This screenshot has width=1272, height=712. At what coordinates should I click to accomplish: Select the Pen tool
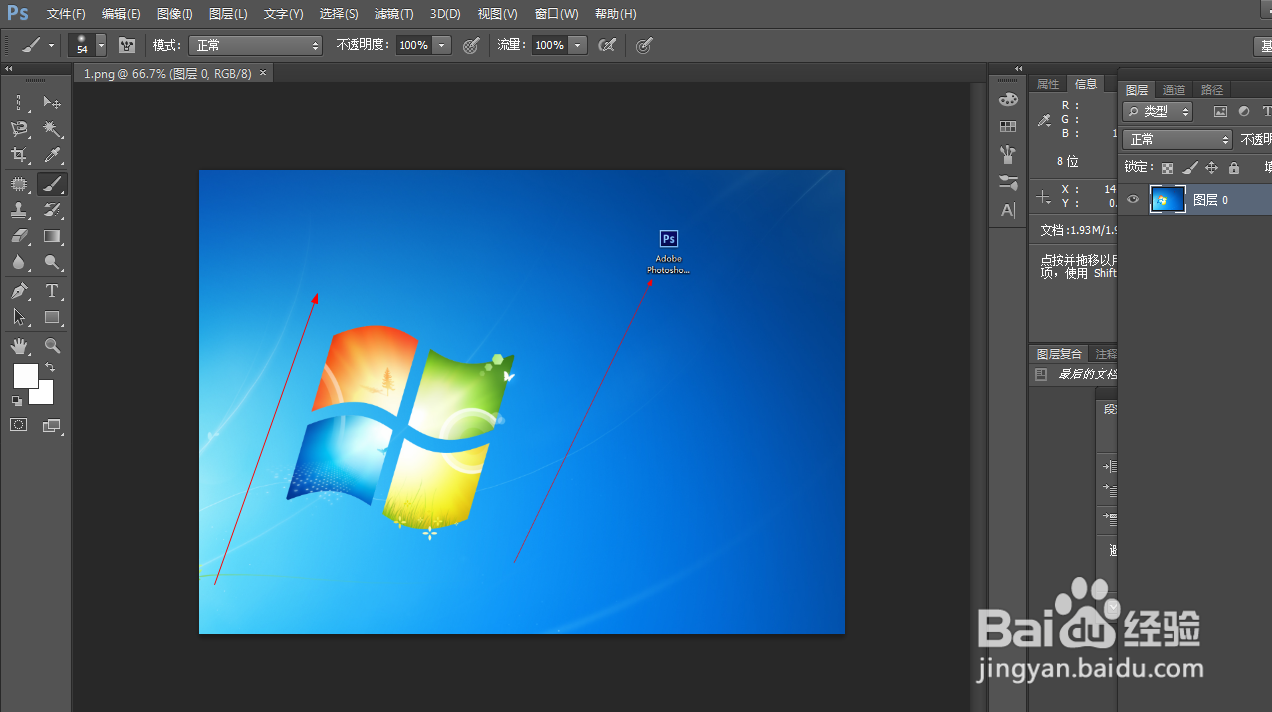coord(19,291)
